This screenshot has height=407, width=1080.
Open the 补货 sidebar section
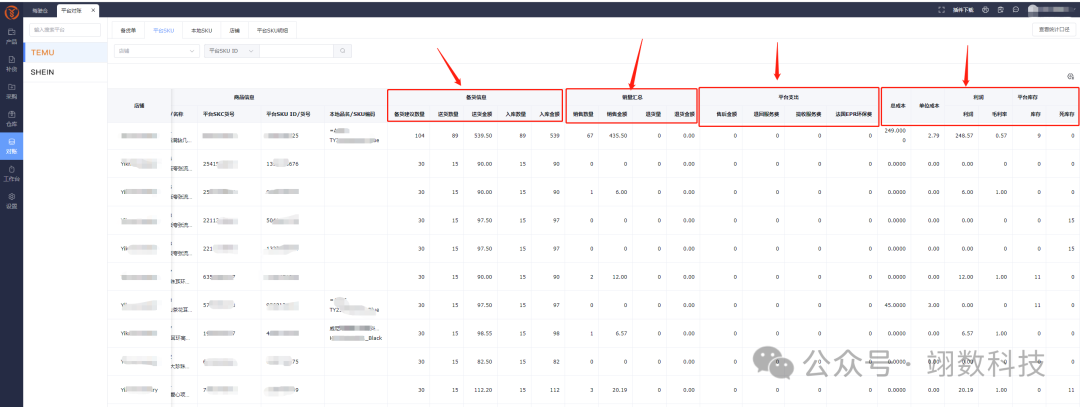click(x=11, y=64)
